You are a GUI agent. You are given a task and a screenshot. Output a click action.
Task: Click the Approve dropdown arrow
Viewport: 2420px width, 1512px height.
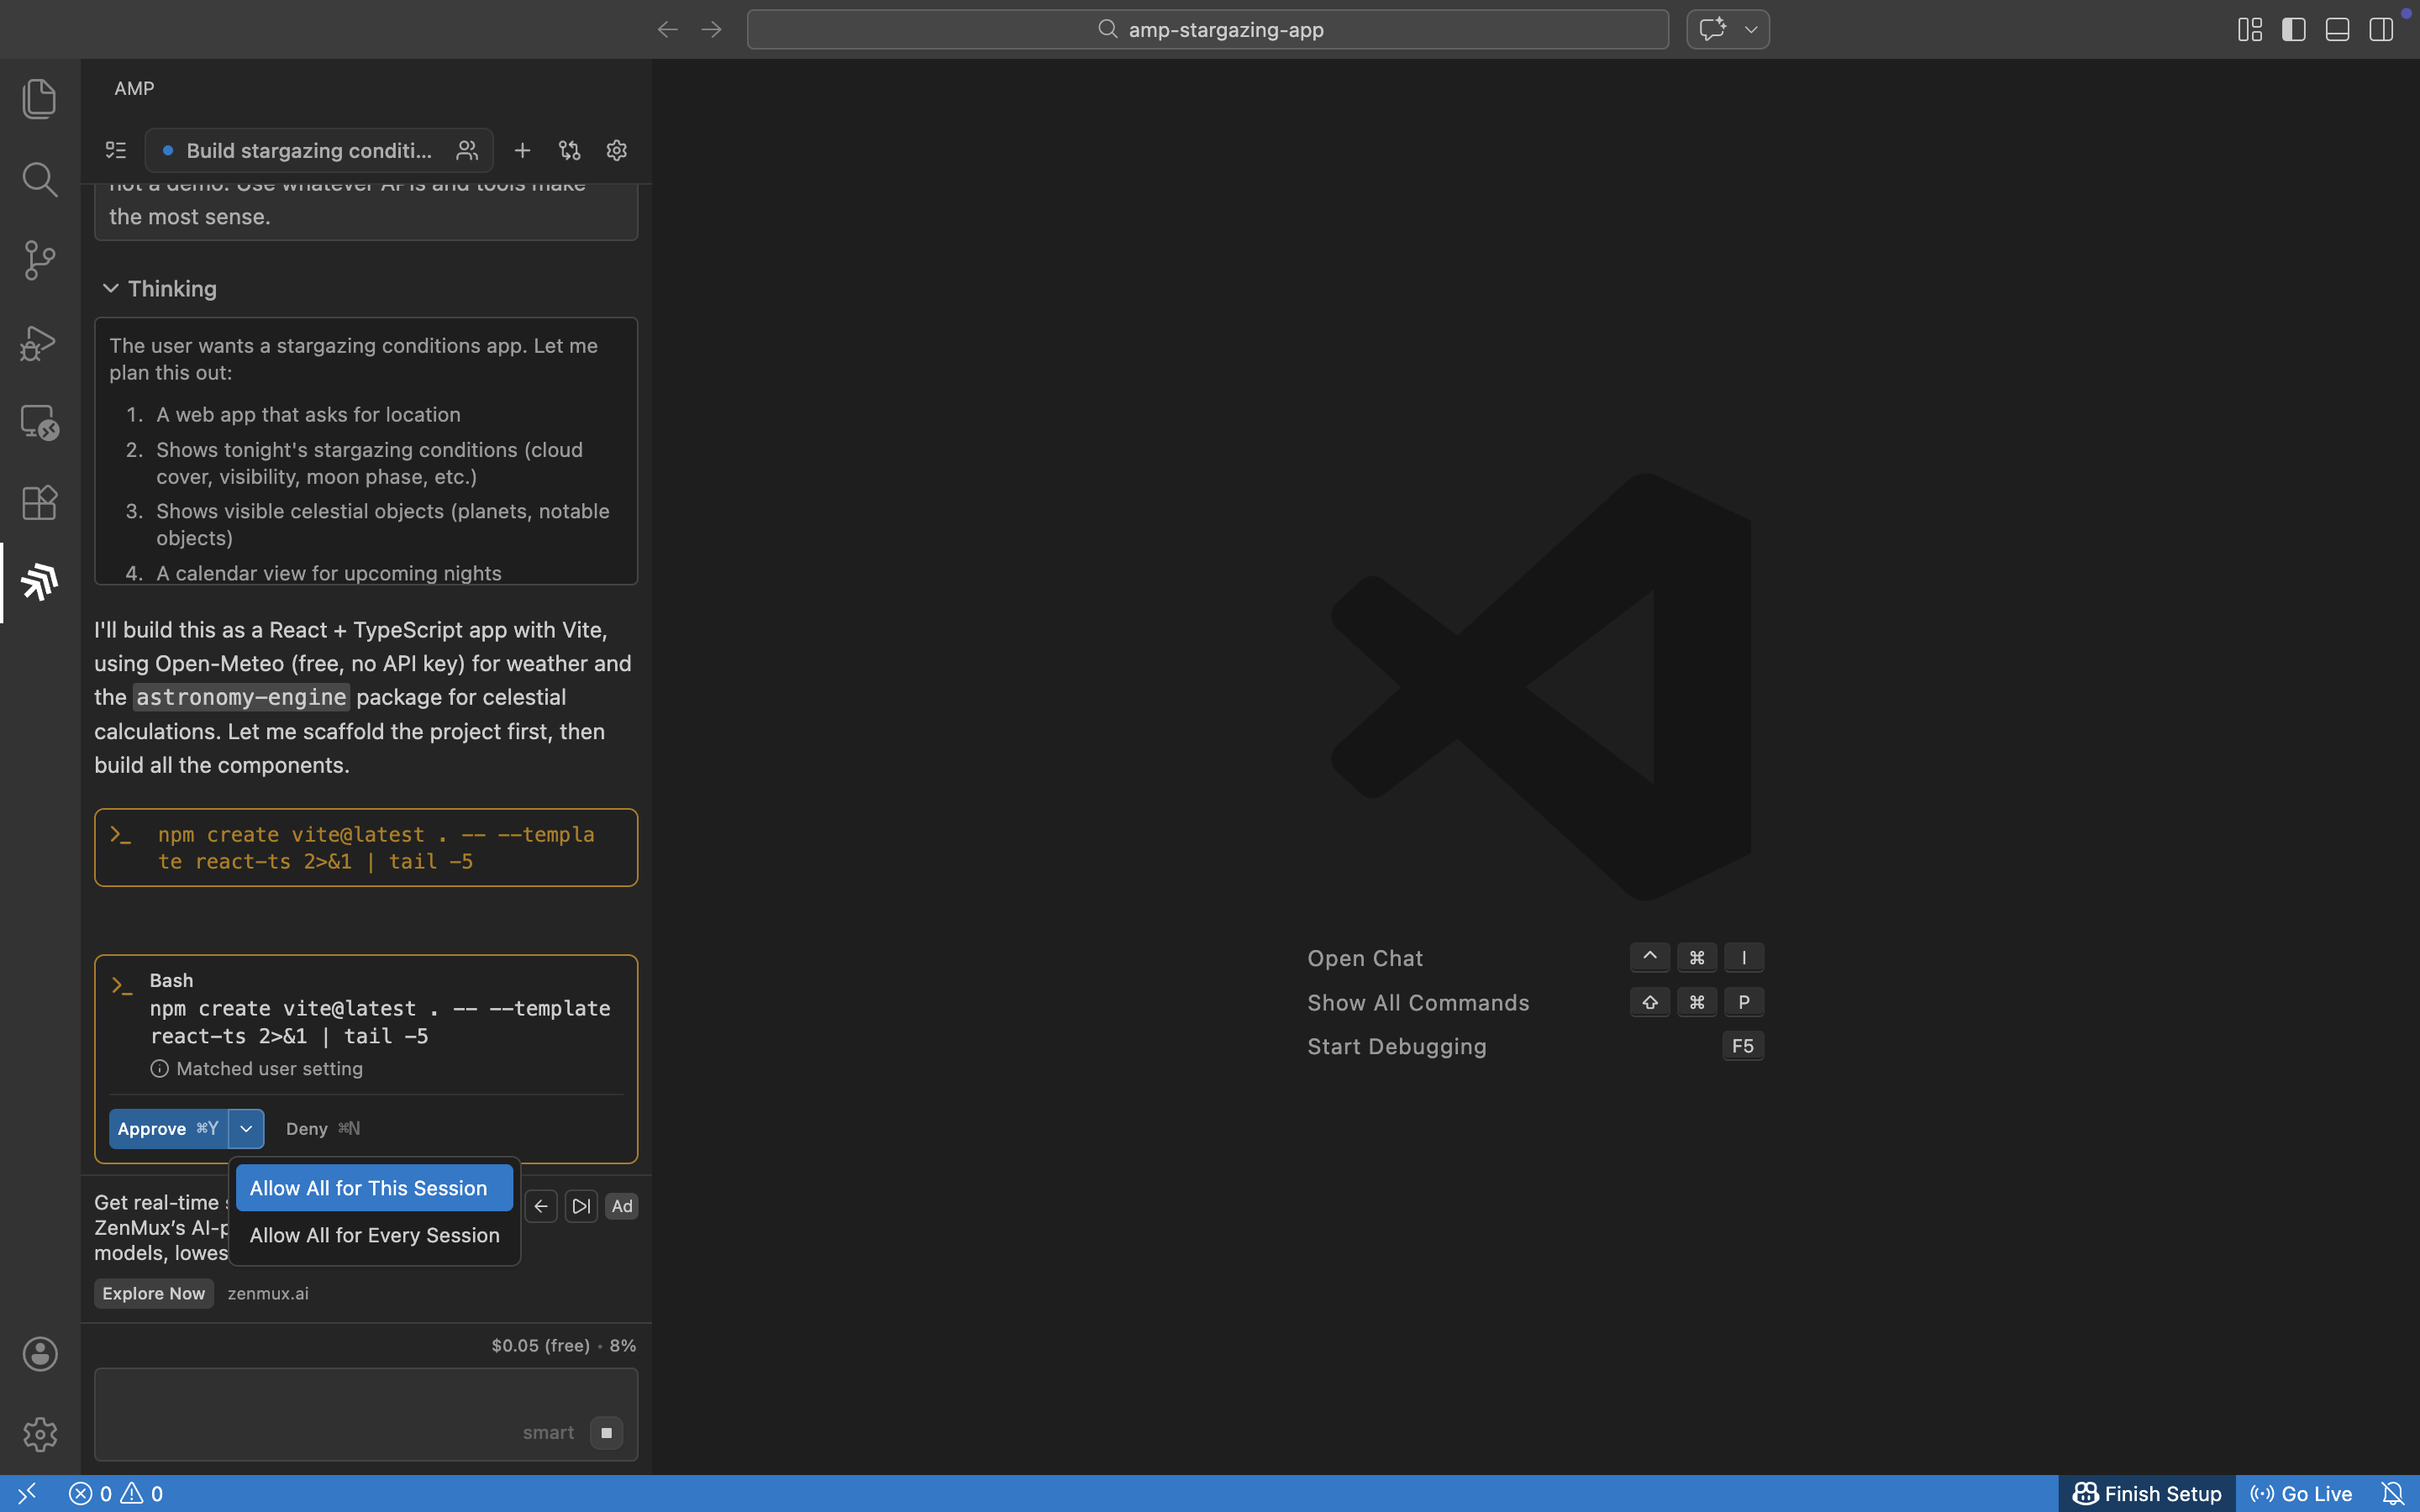coord(246,1128)
